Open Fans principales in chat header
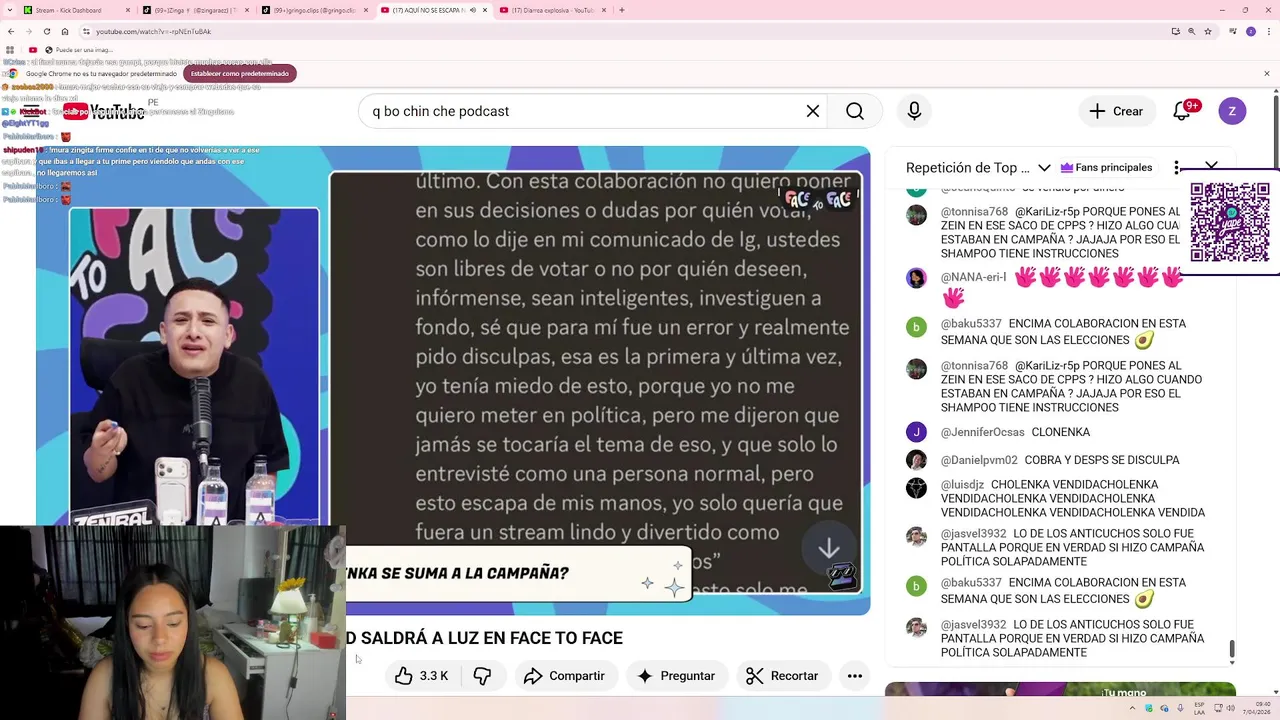The width and height of the screenshot is (1280, 720). click(1106, 168)
